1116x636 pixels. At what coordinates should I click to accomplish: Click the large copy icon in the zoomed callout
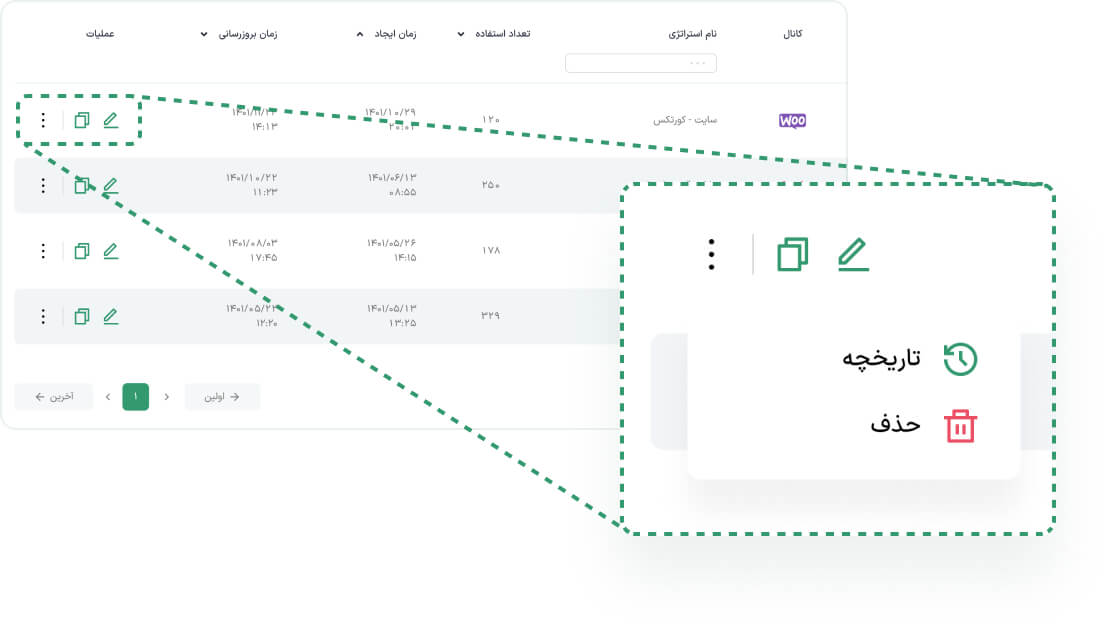(x=792, y=255)
